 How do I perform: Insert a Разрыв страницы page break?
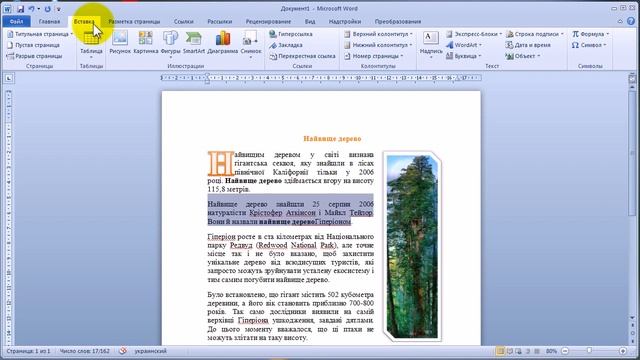(35, 56)
